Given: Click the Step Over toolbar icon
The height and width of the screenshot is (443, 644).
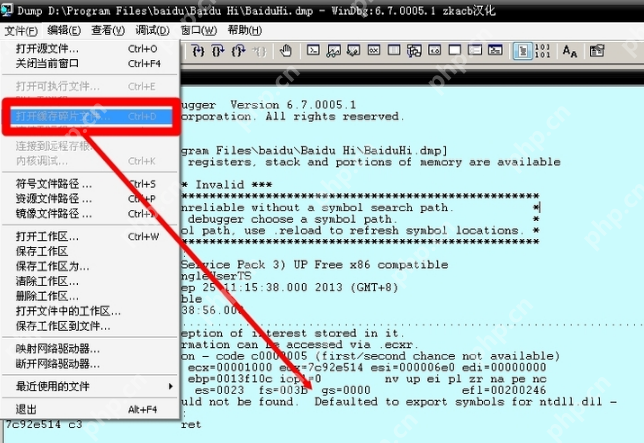Looking at the screenshot, I should click(x=218, y=51).
